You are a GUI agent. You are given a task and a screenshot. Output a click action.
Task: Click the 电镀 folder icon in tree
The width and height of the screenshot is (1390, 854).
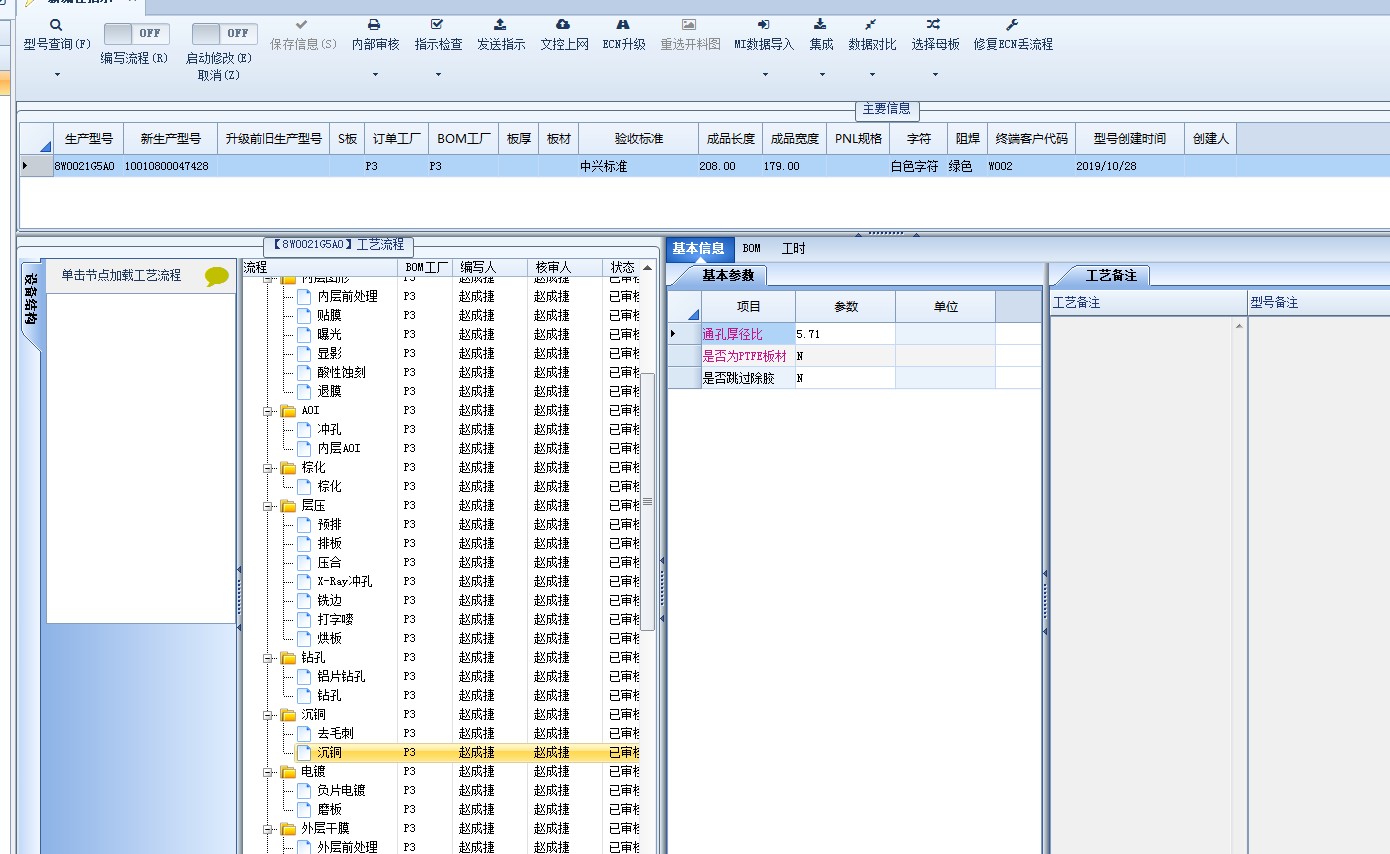pyautogui.click(x=288, y=772)
